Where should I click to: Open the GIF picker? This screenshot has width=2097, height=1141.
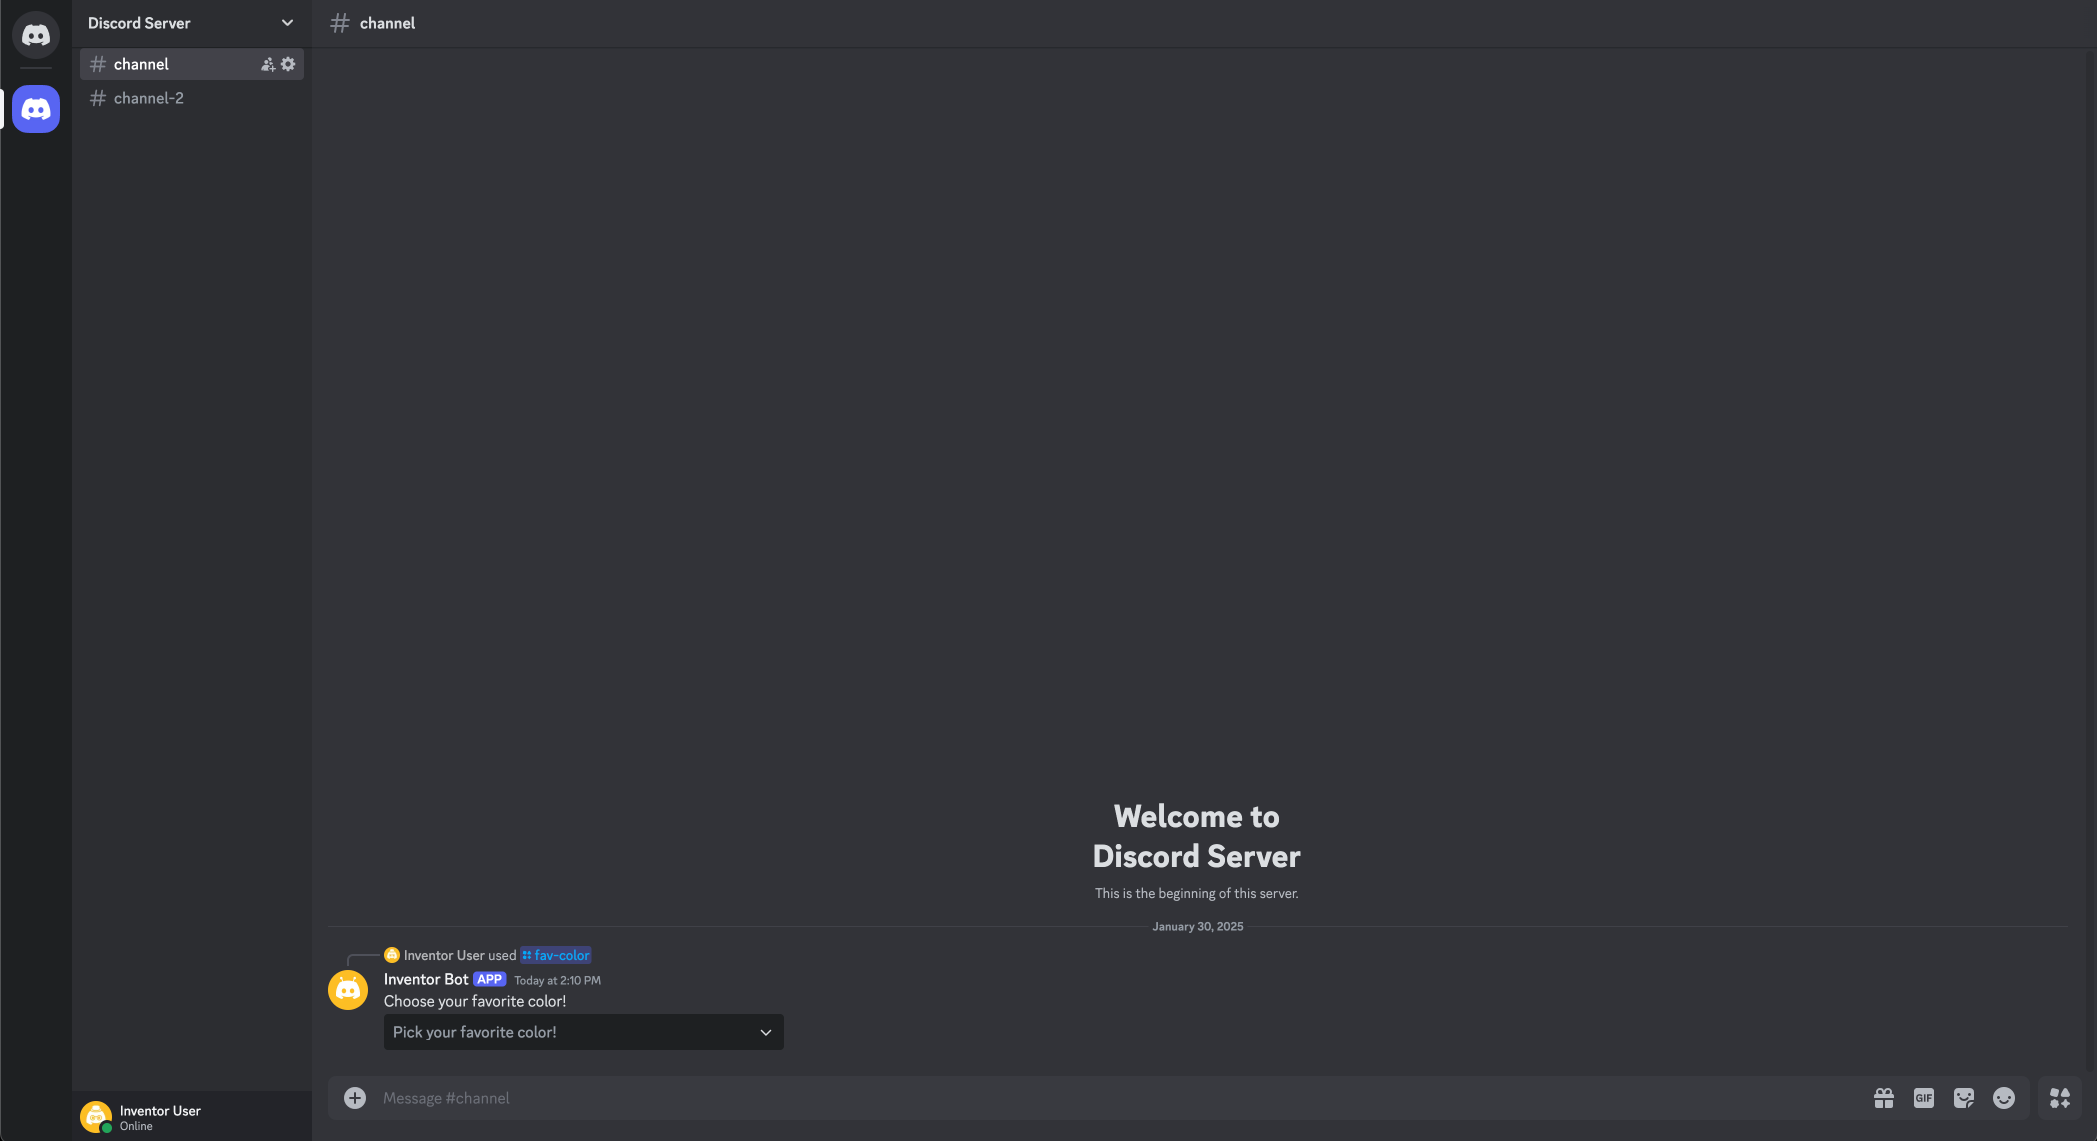click(x=1924, y=1098)
